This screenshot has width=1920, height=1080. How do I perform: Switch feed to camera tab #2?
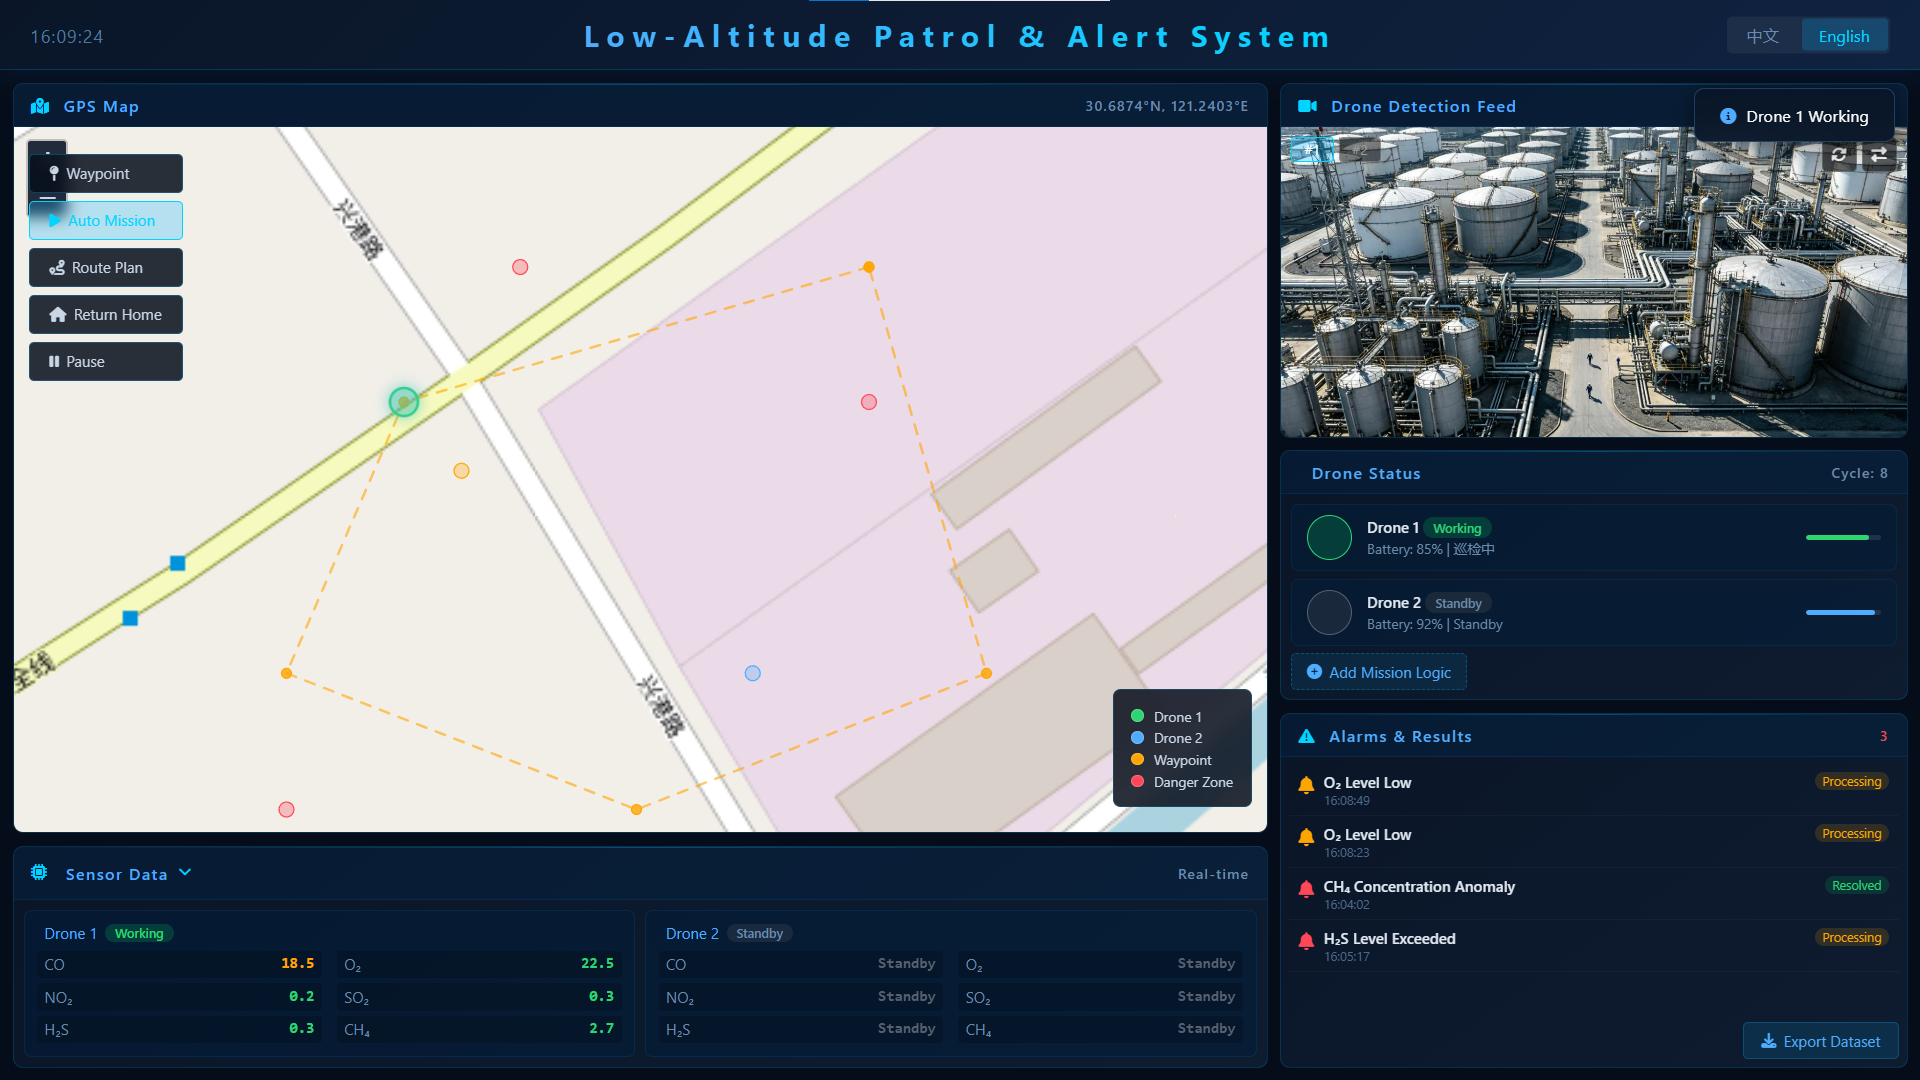(1359, 150)
